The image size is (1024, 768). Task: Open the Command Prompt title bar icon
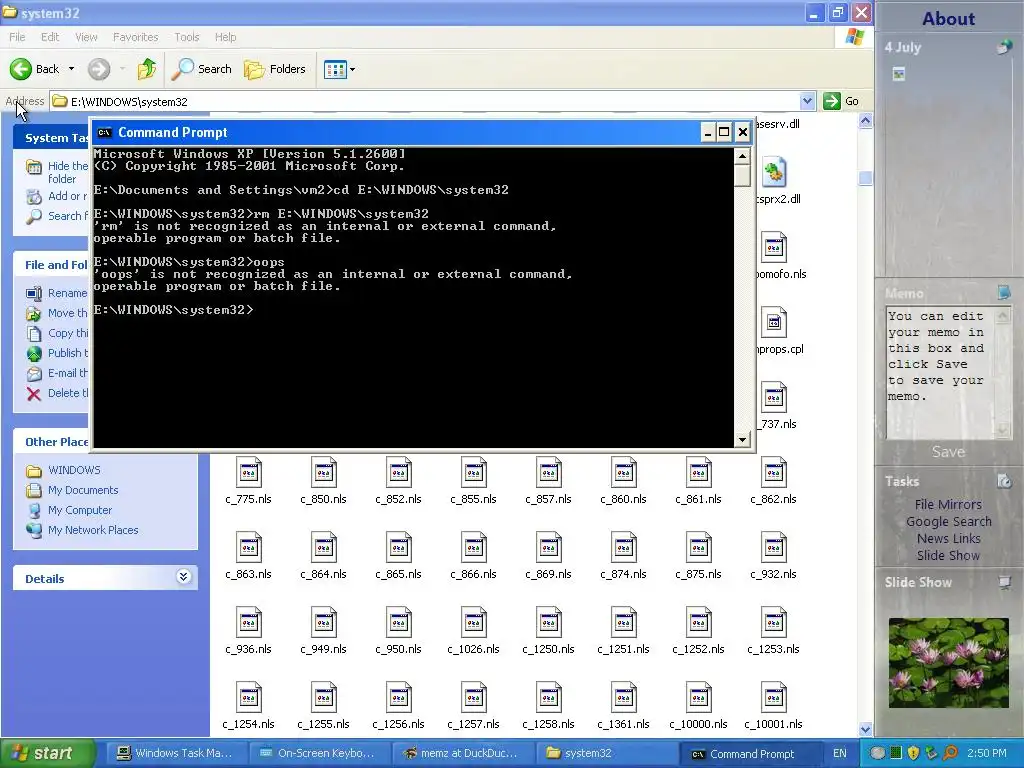104,133
